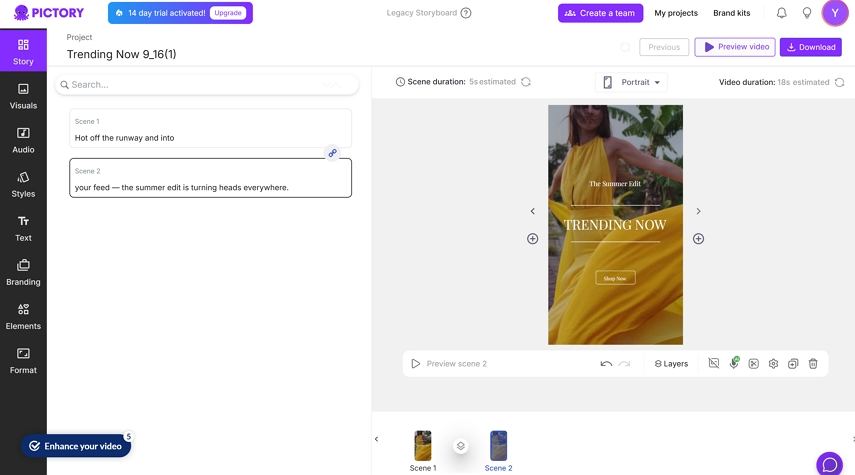The image size is (855, 475).
Task: Open Brand kits
Action: [x=731, y=13]
